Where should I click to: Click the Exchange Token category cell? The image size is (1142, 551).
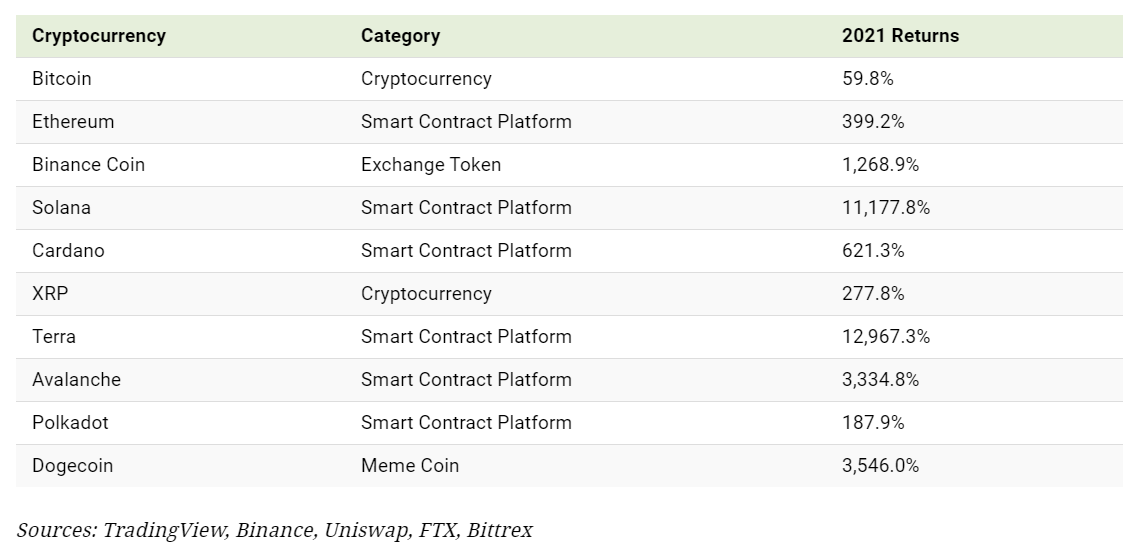coord(431,165)
